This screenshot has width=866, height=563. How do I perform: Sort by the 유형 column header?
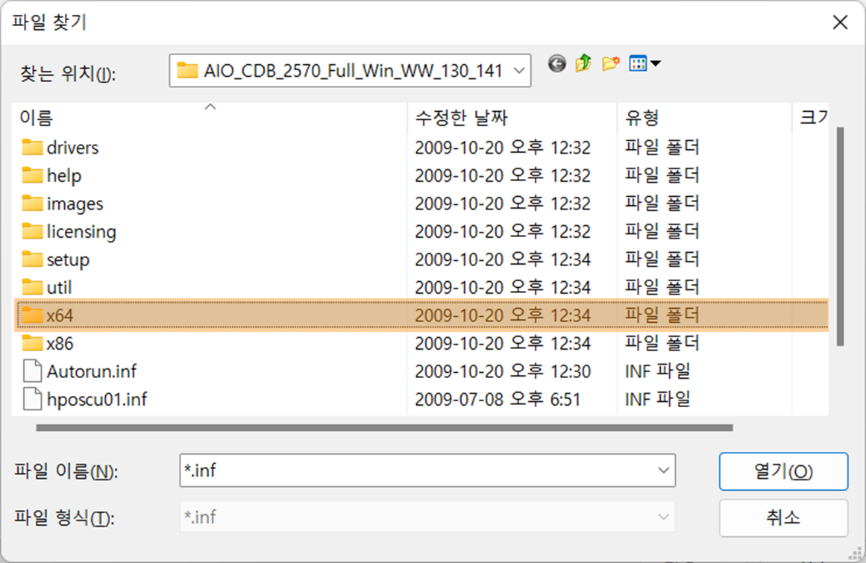[705, 117]
